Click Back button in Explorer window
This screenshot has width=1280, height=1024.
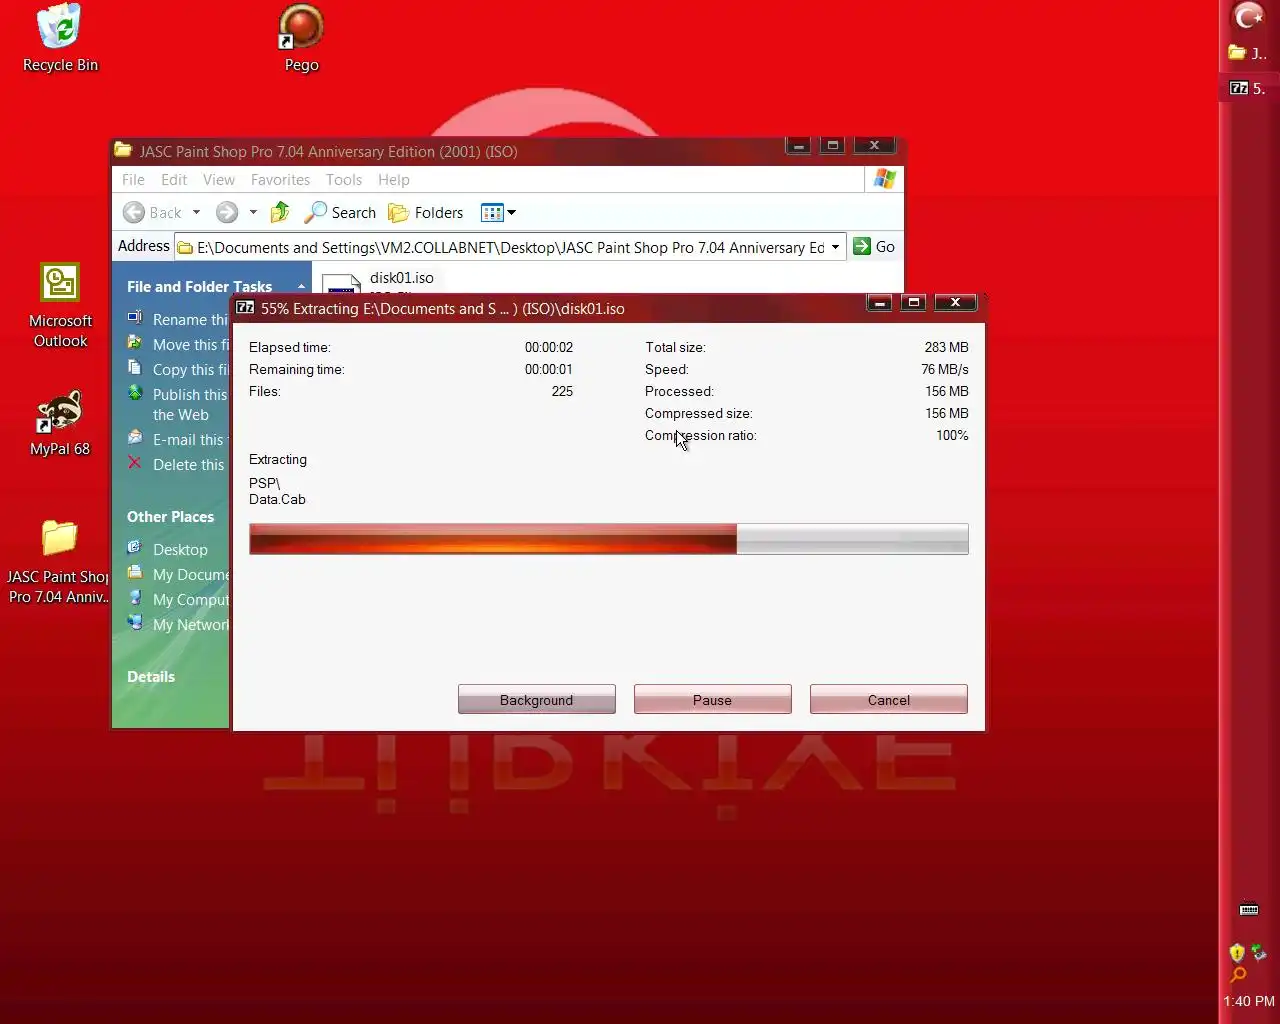coord(153,212)
